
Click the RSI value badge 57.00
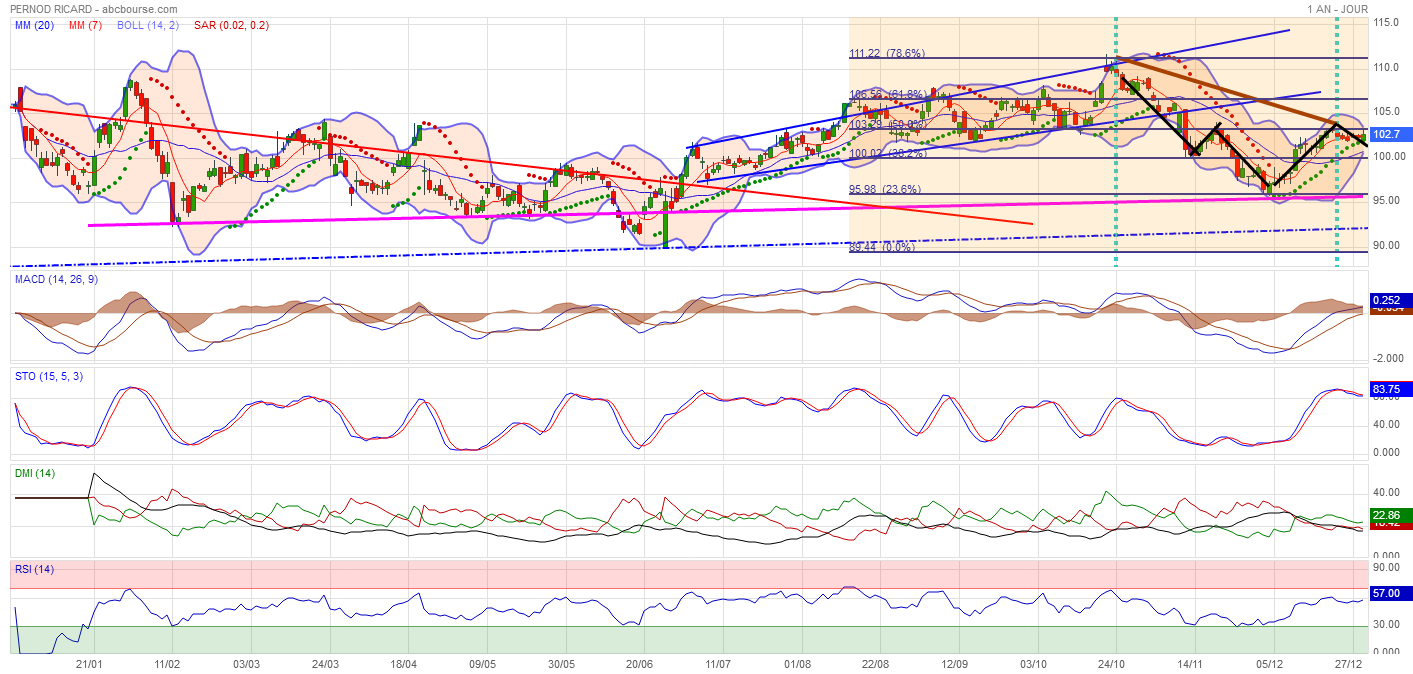pos(1390,593)
